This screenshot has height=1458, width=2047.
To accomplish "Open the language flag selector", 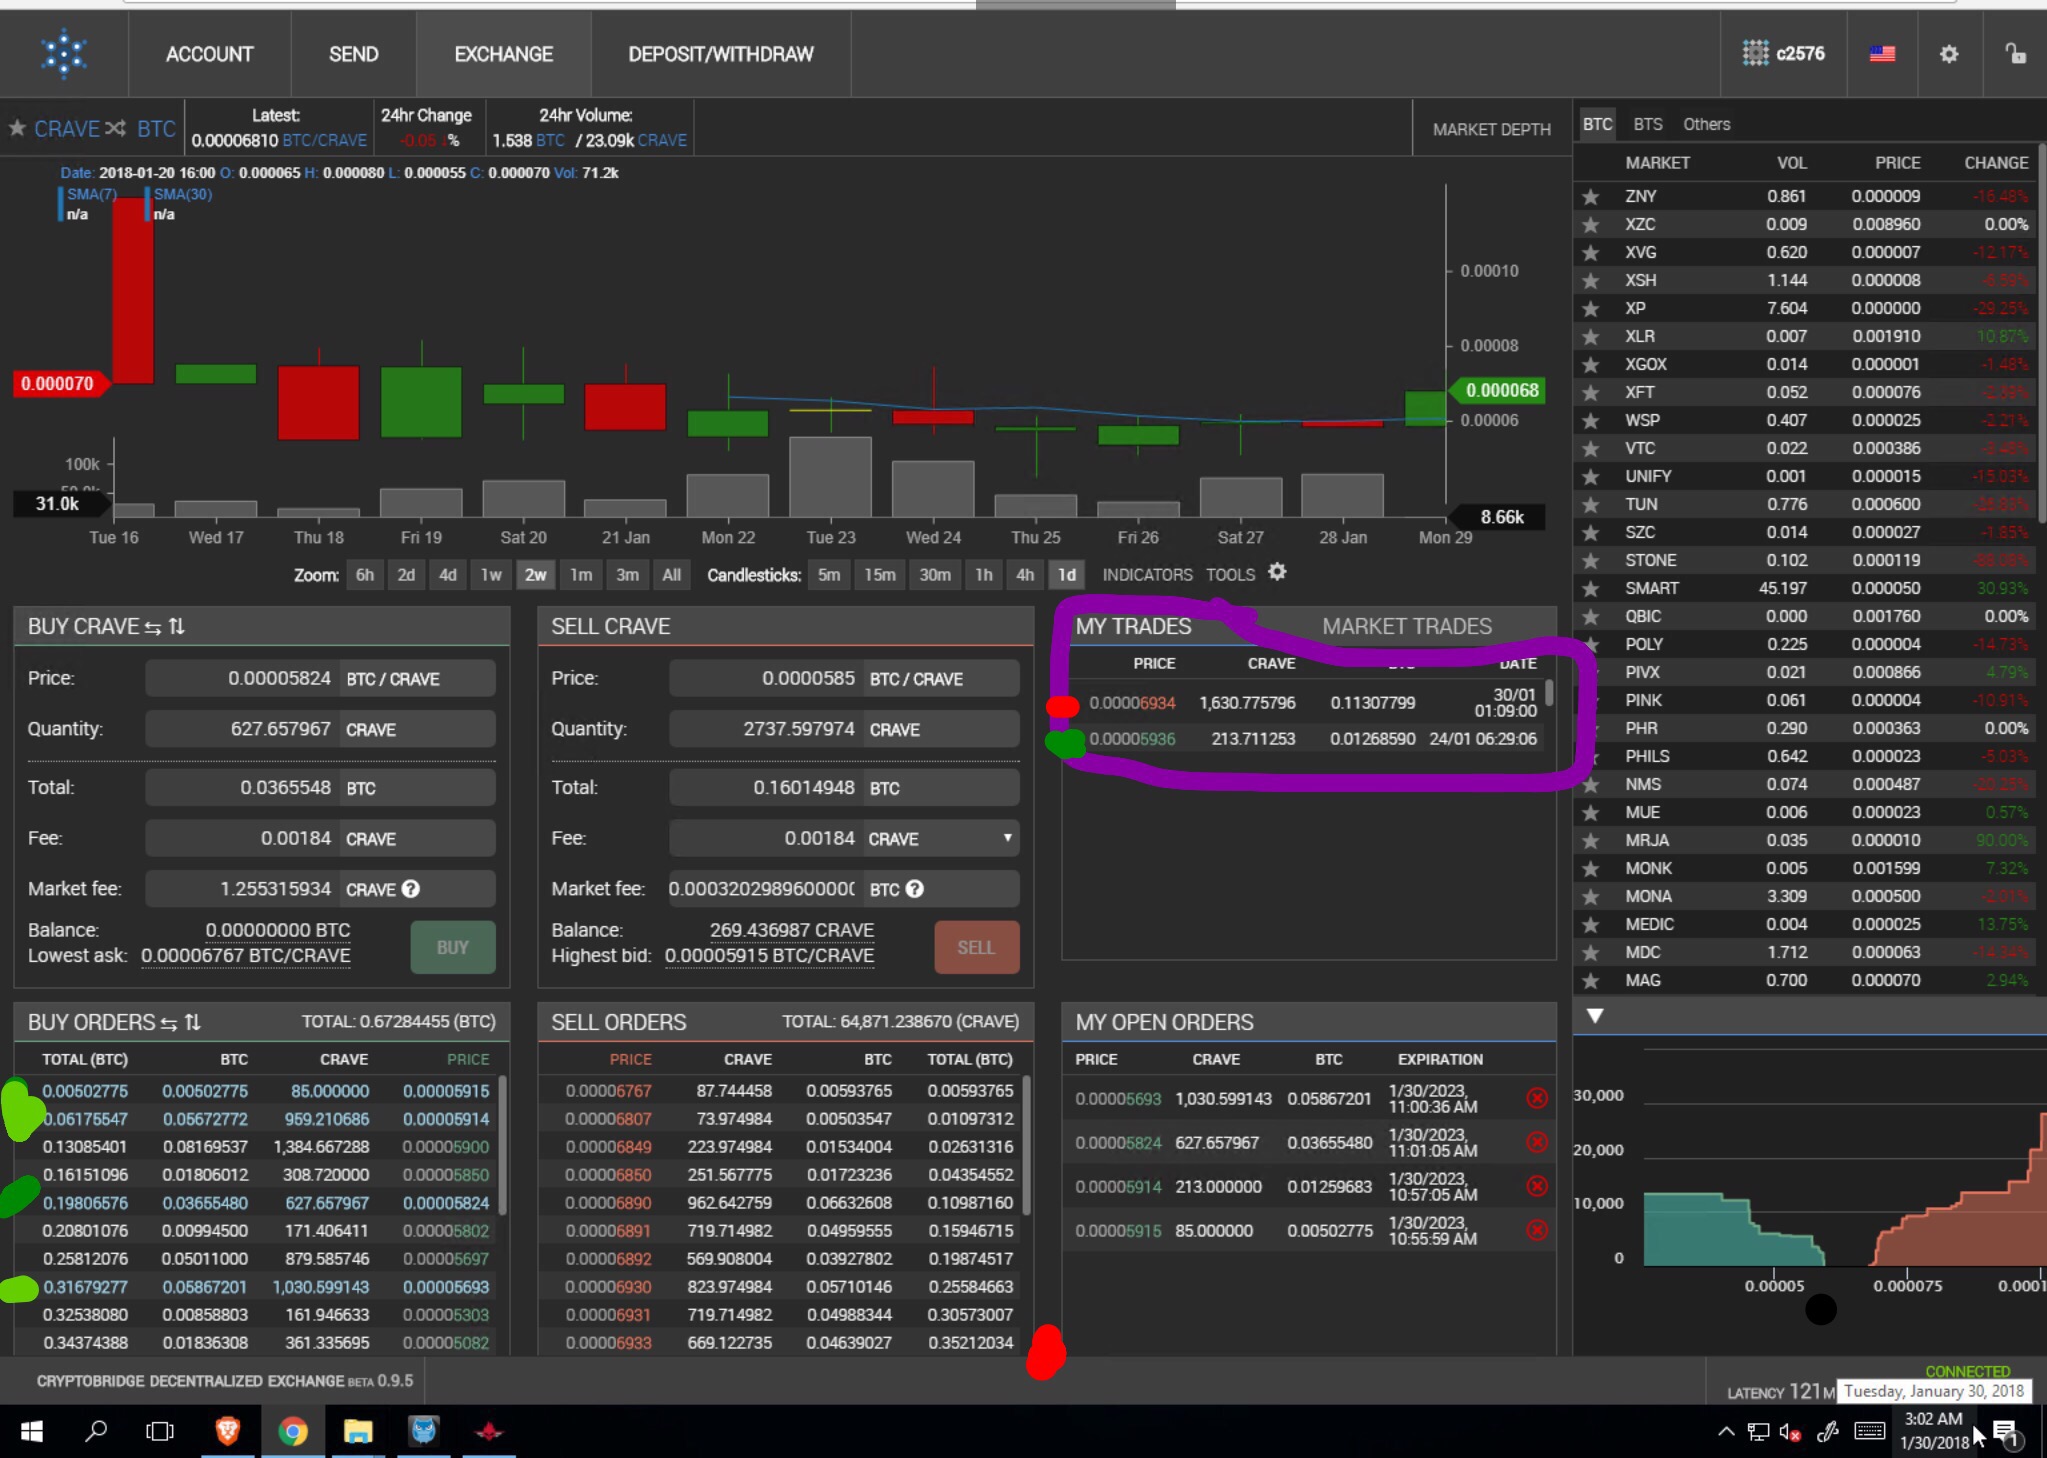I will click(1883, 54).
